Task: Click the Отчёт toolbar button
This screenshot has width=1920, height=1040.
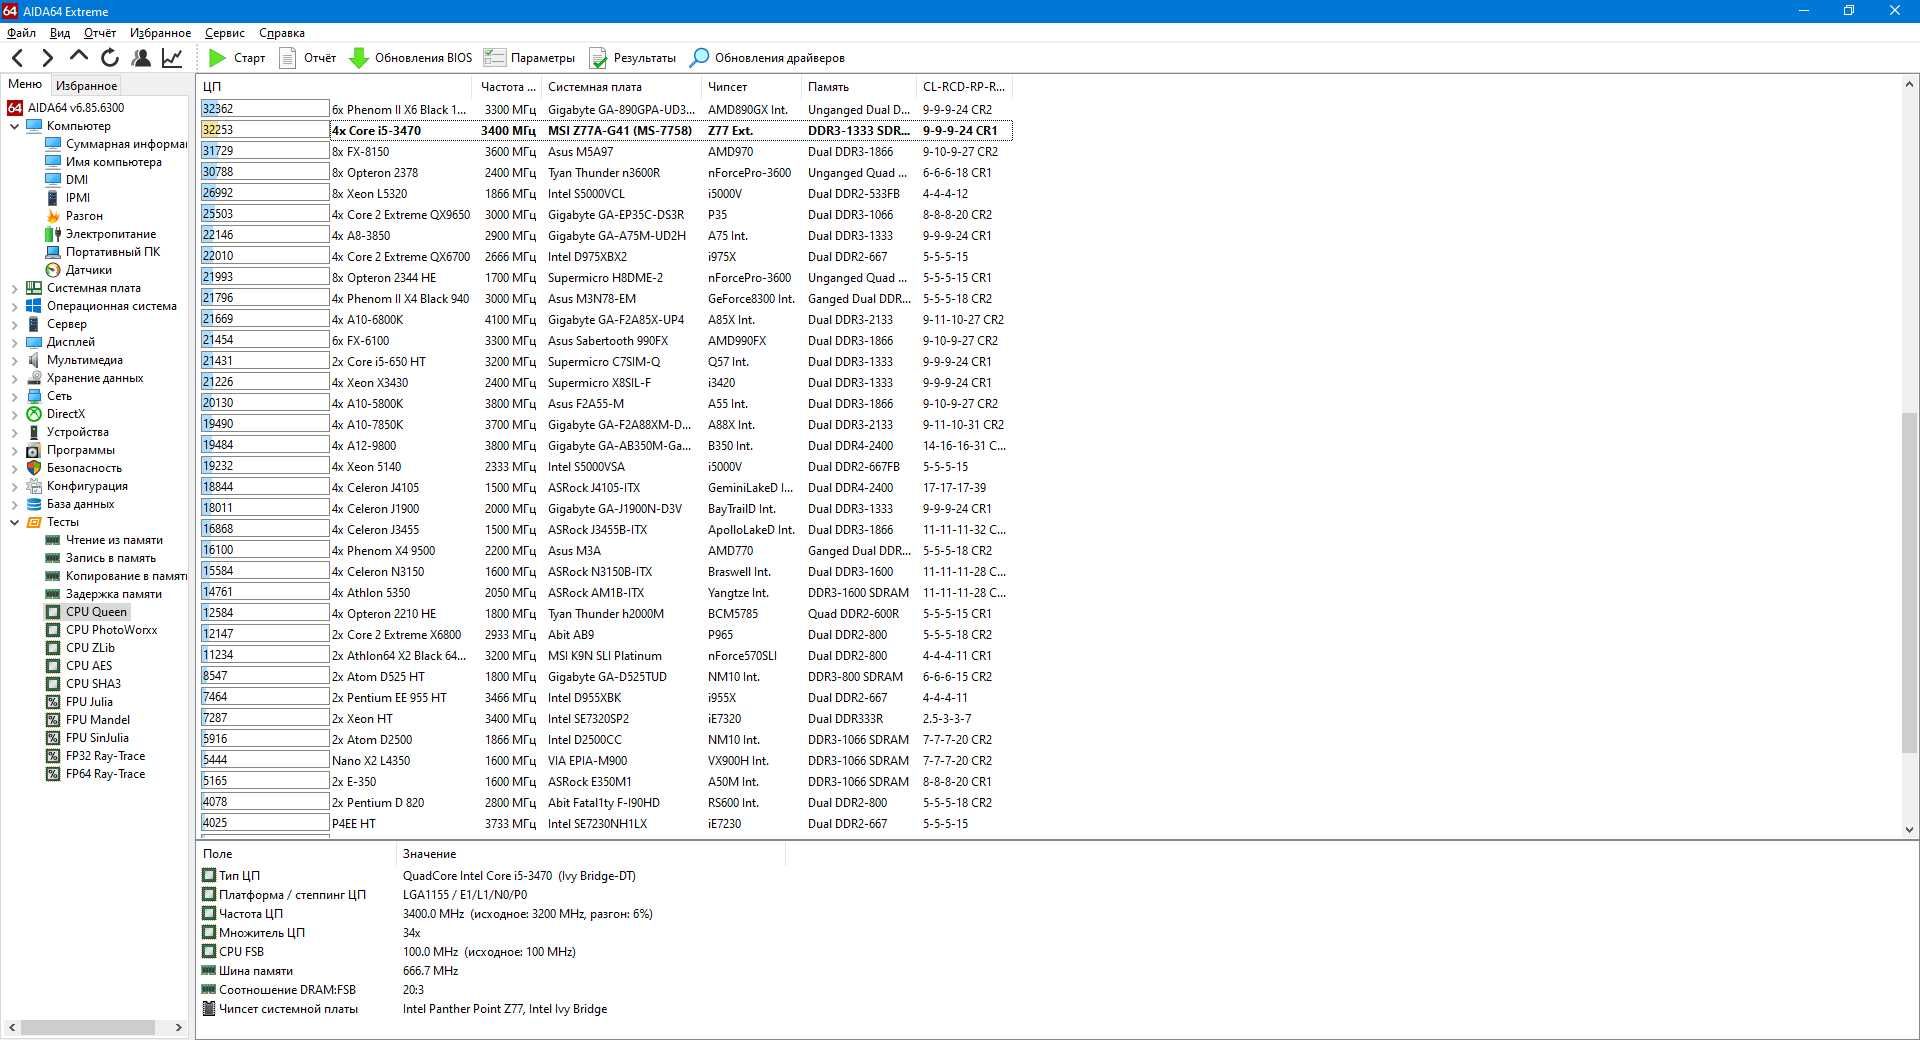Action: point(308,58)
